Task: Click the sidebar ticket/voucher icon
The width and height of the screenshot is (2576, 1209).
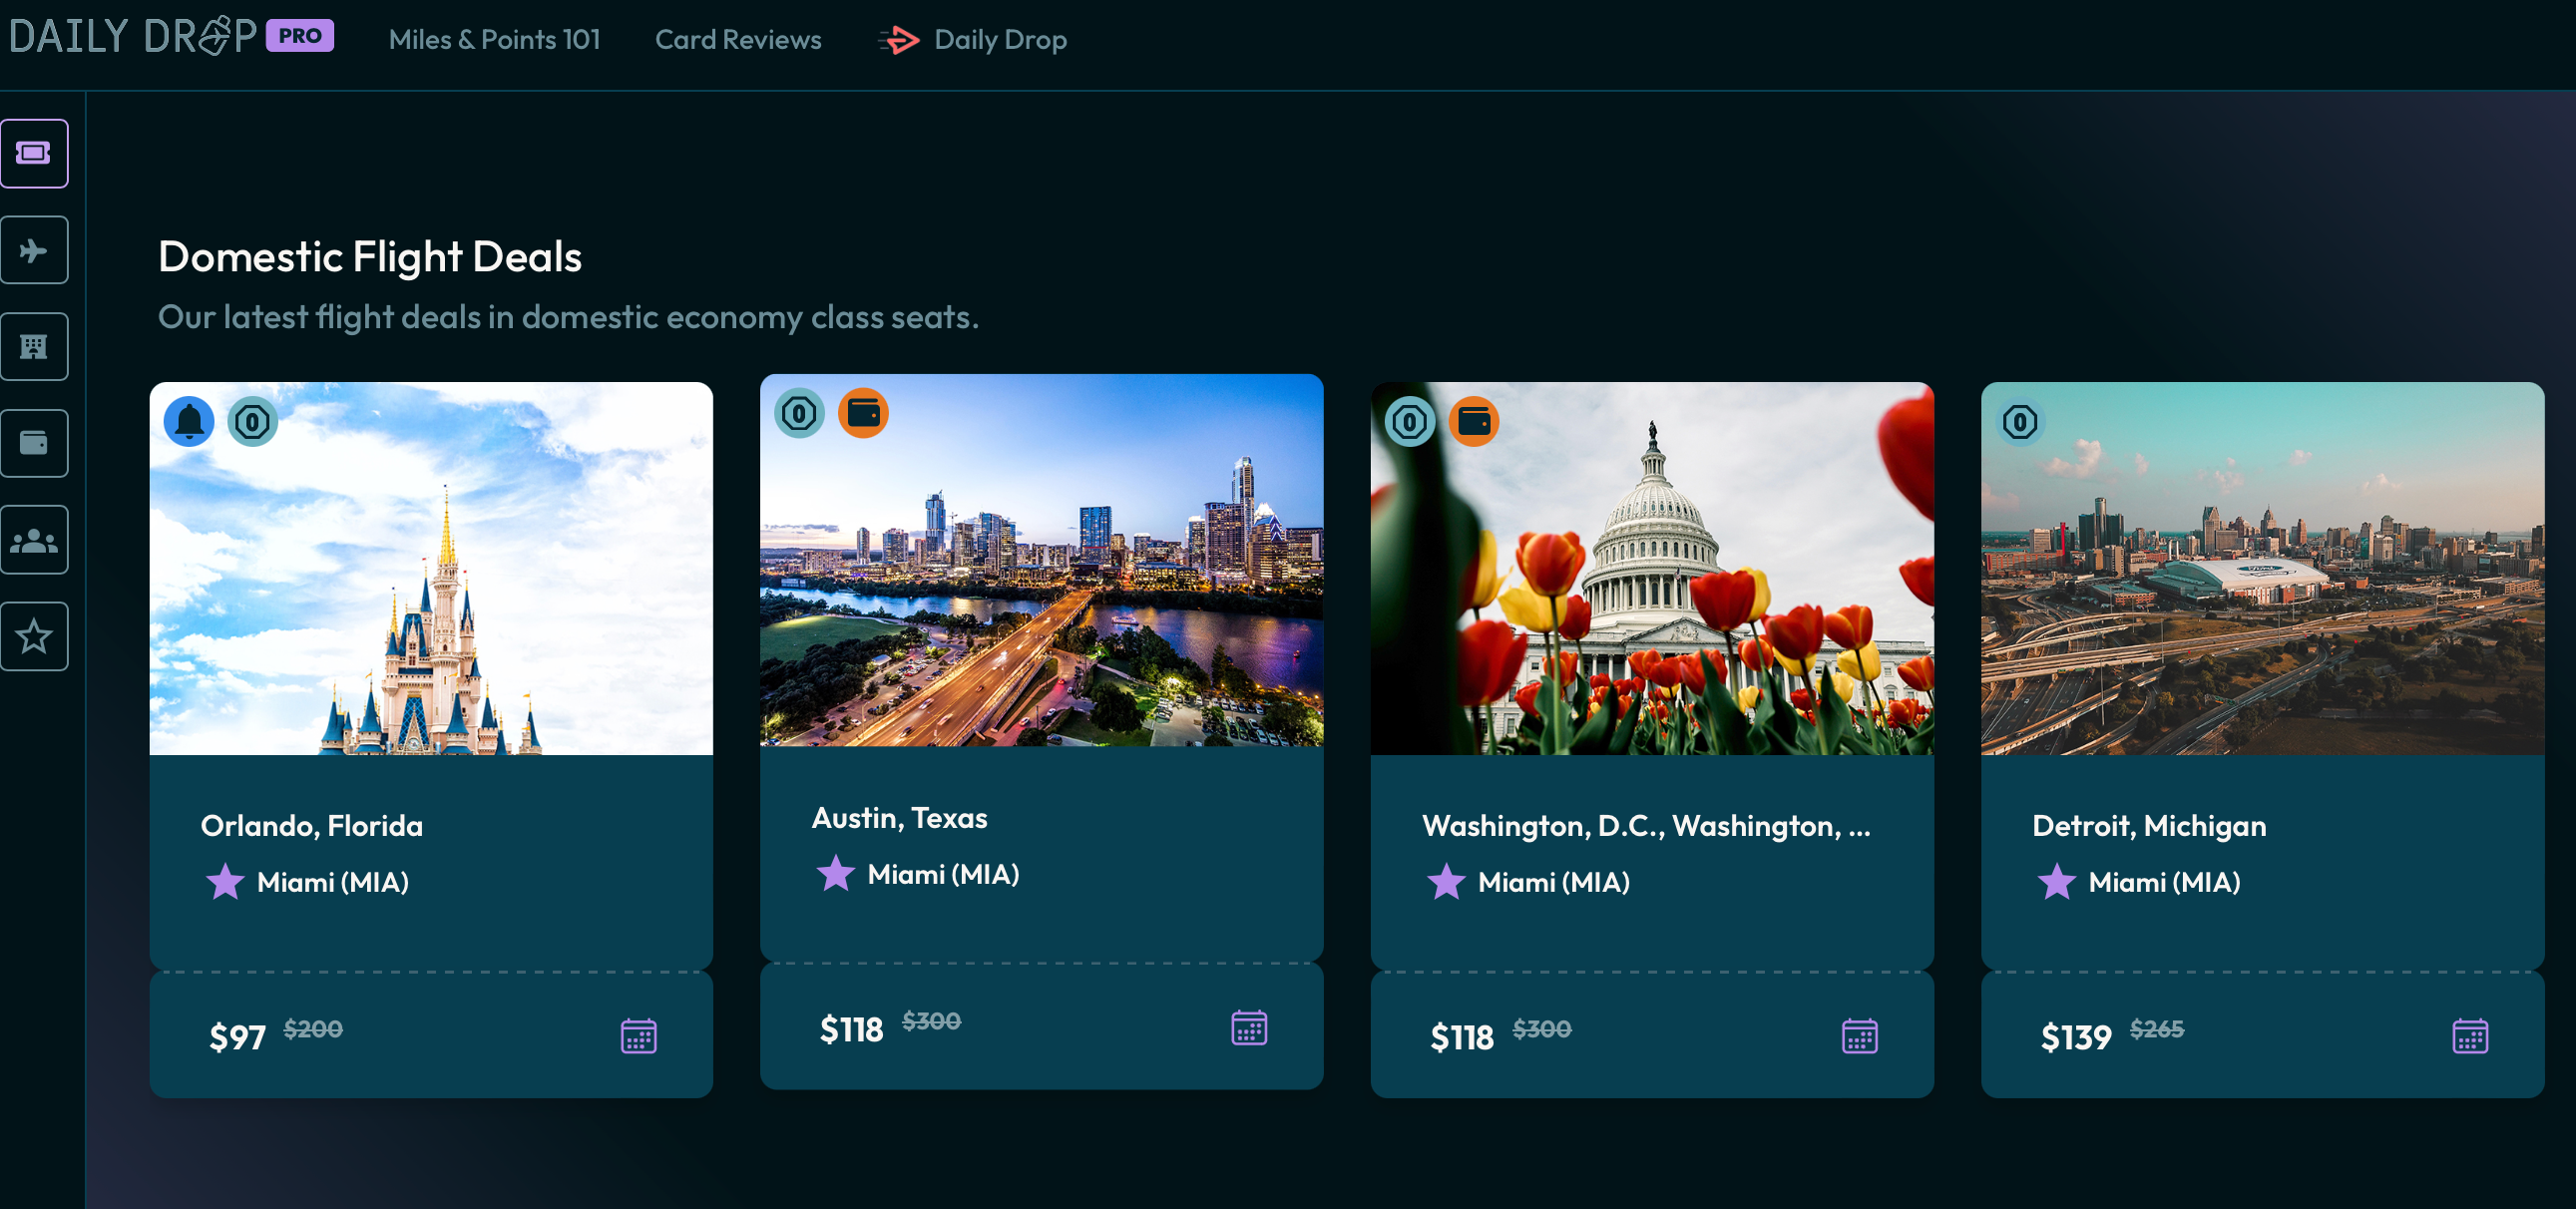Action: coord(36,152)
